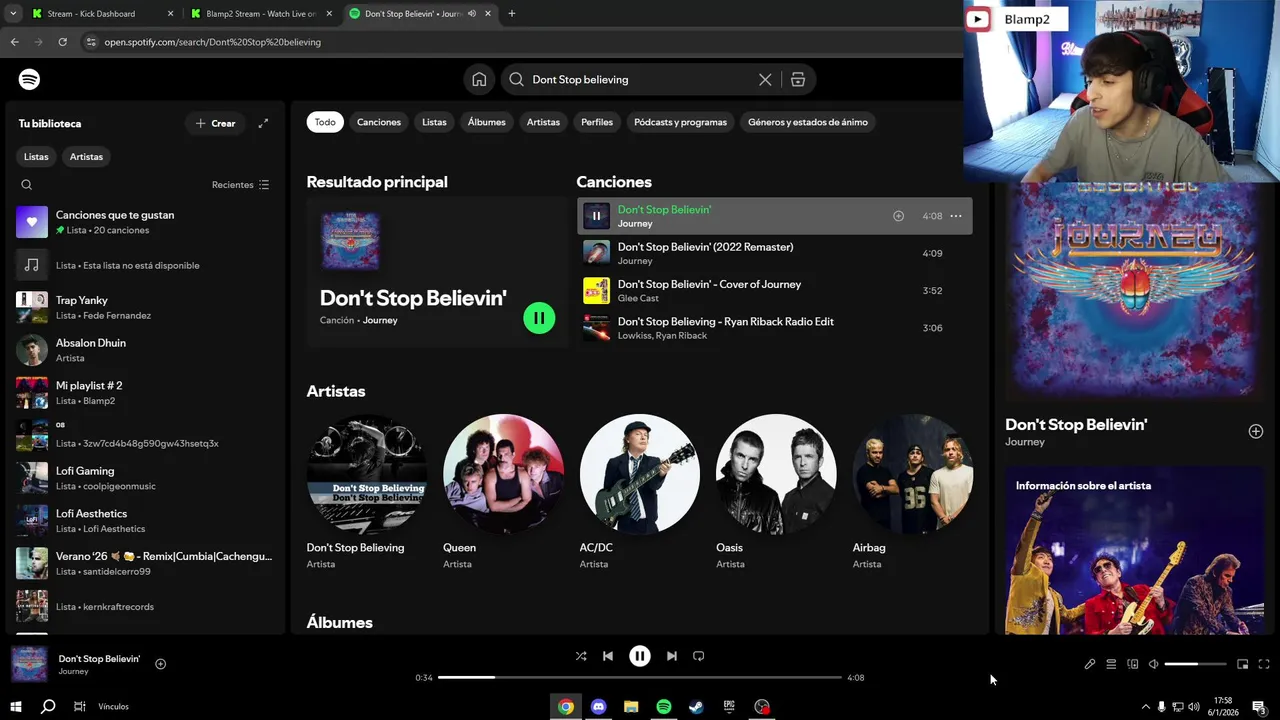Screen dimensions: 1280x720
Task: Open Mi playlist # 2 in library
Action: point(145,393)
